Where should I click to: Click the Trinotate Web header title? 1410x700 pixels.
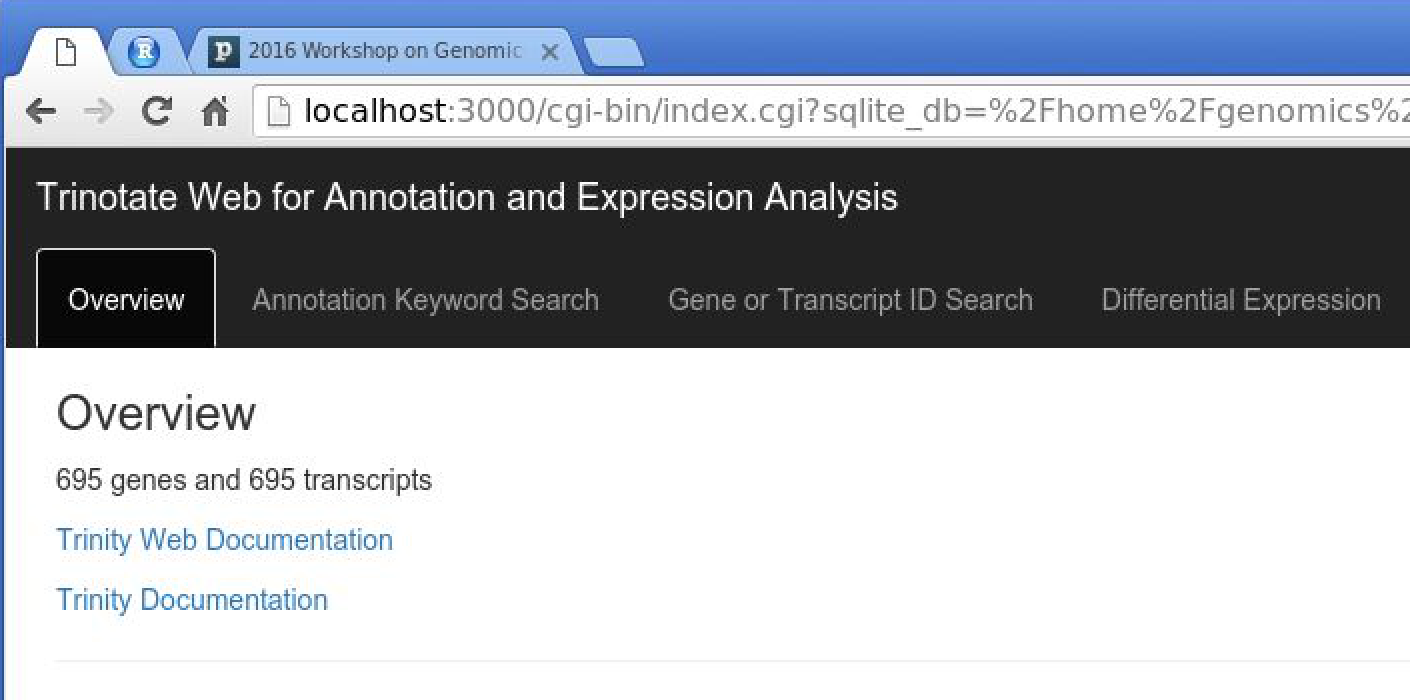[467, 197]
